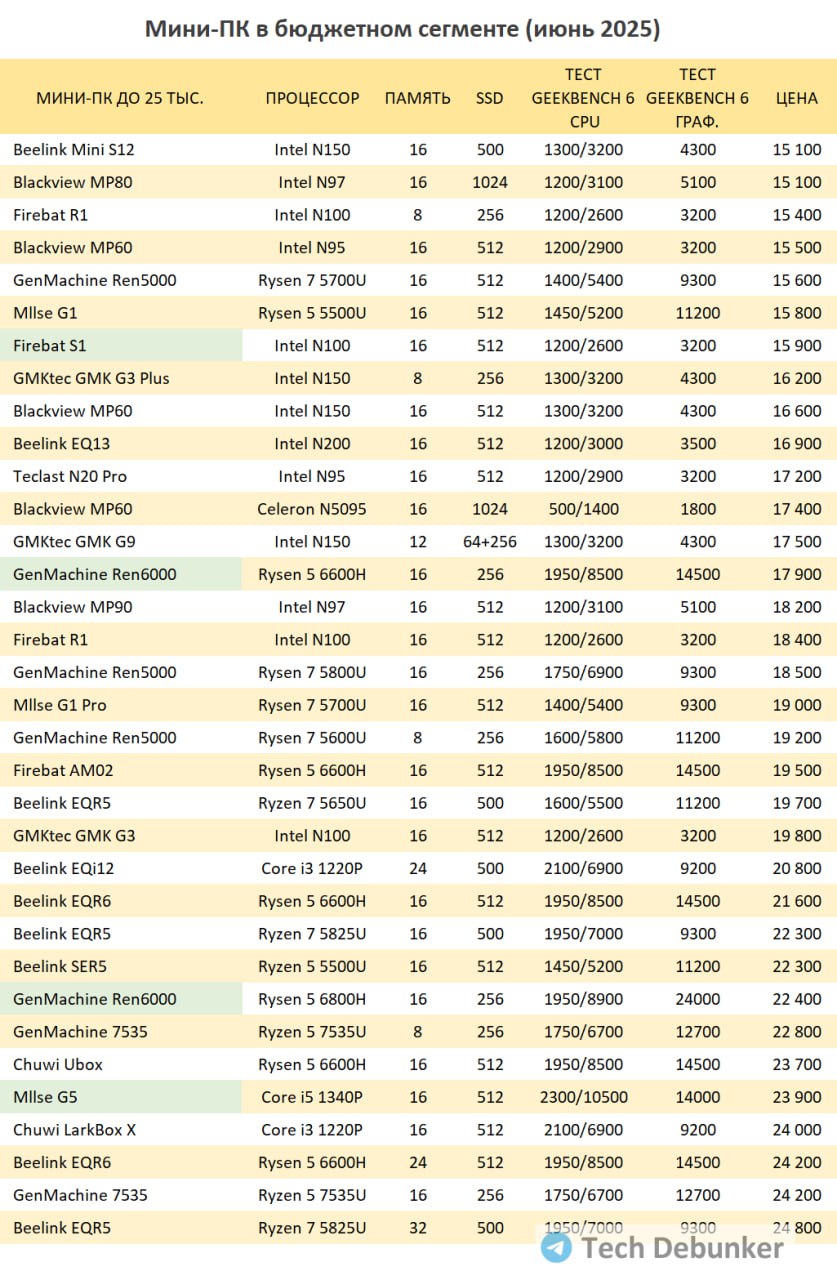
Task: Select the Celeron N5095 processor cell
Action: [312, 509]
